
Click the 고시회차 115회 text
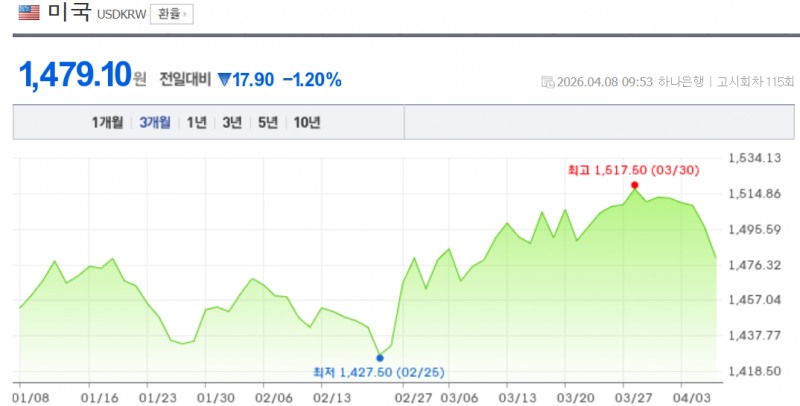754,82
